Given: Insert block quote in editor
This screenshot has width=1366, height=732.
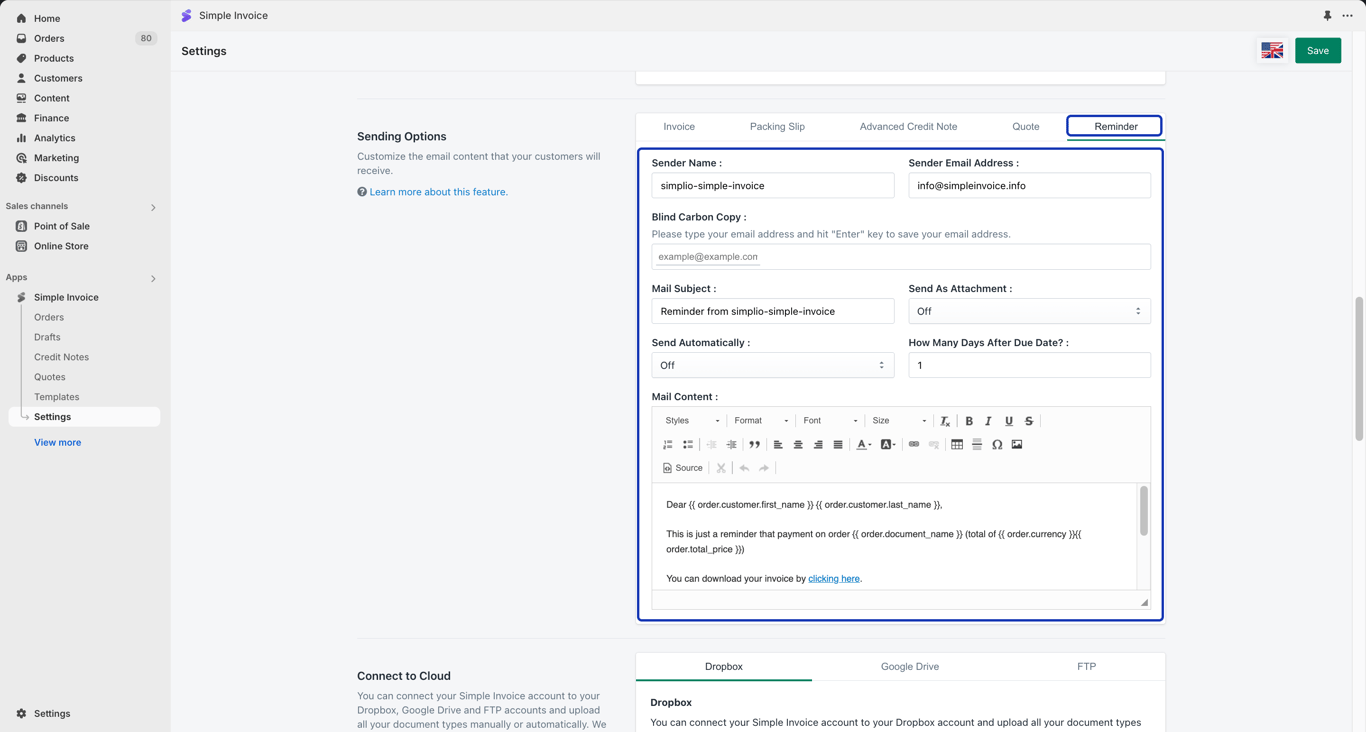Looking at the screenshot, I should tap(755, 444).
